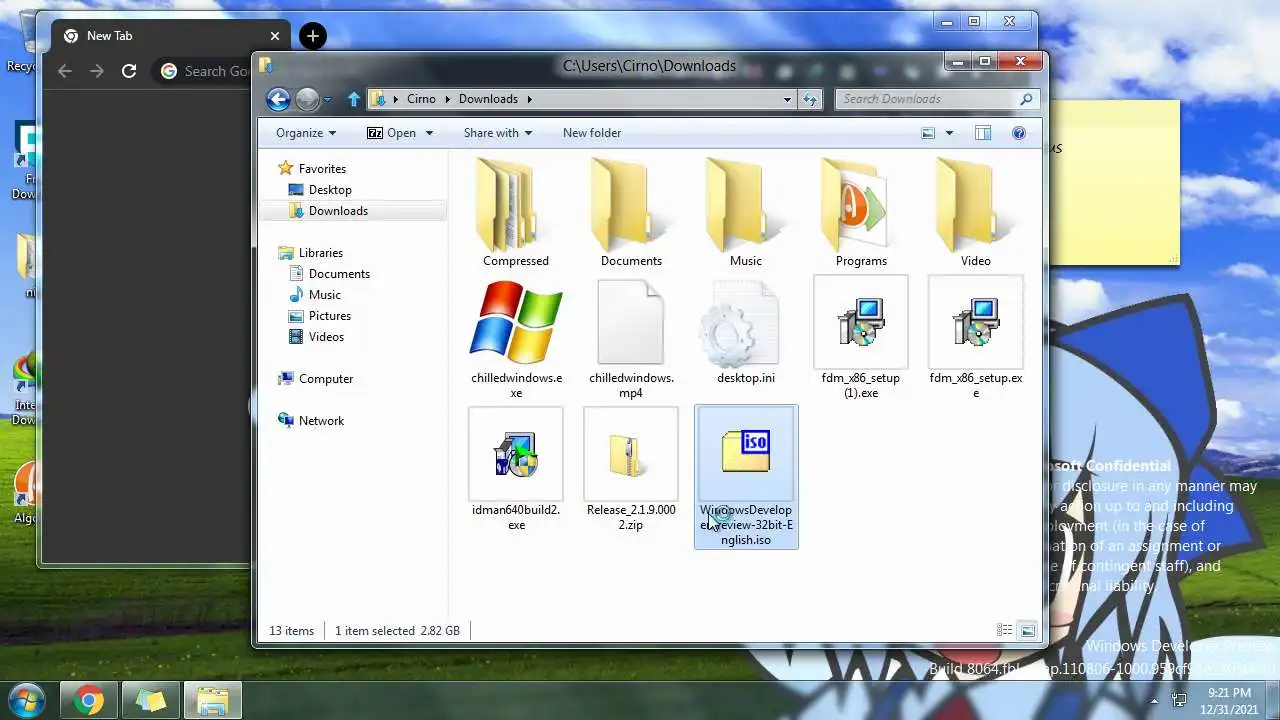Select desktop.ini file
Viewport: 1280px width, 720px height.
click(746, 331)
